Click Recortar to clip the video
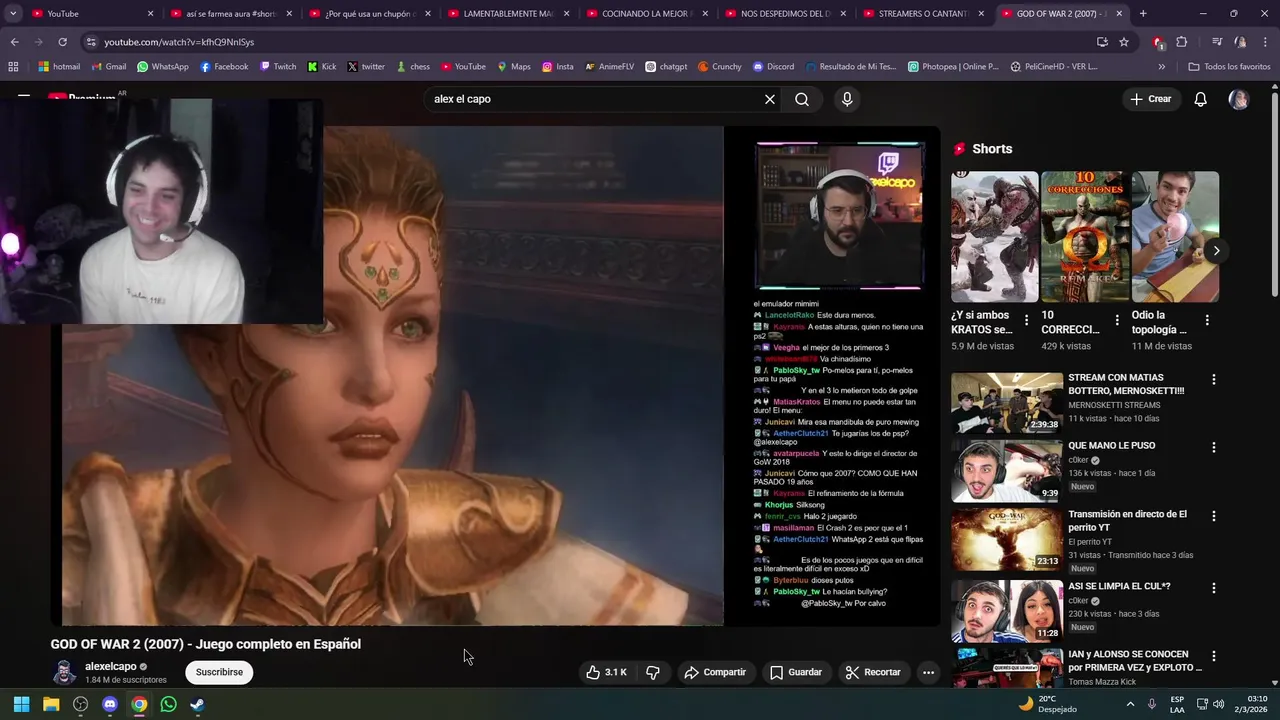Viewport: 1280px width, 720px height. click(872, 672)
